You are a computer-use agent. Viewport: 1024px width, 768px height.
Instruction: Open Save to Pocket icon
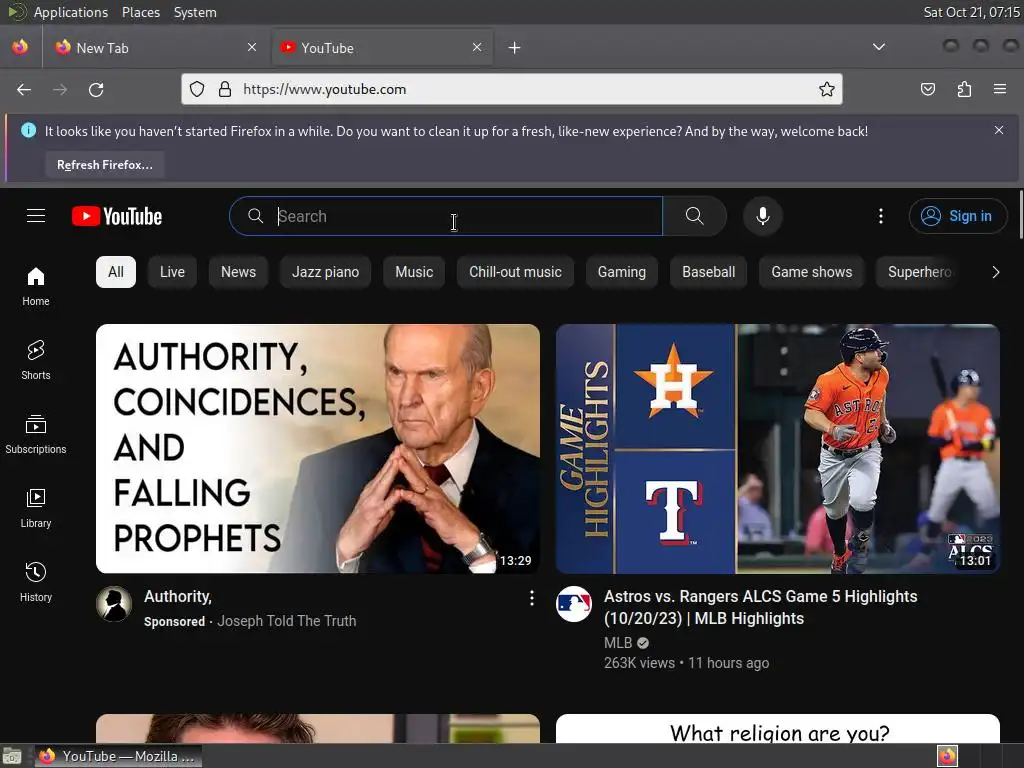(x=928, y=89)
